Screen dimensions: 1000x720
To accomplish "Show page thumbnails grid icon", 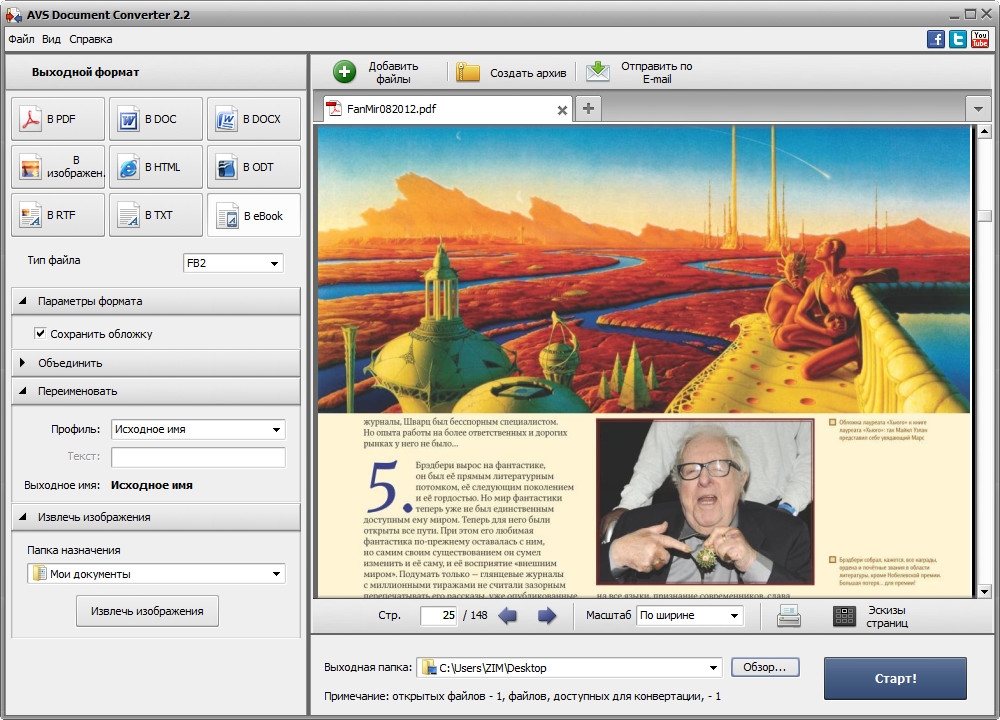I will coord(844,615).
